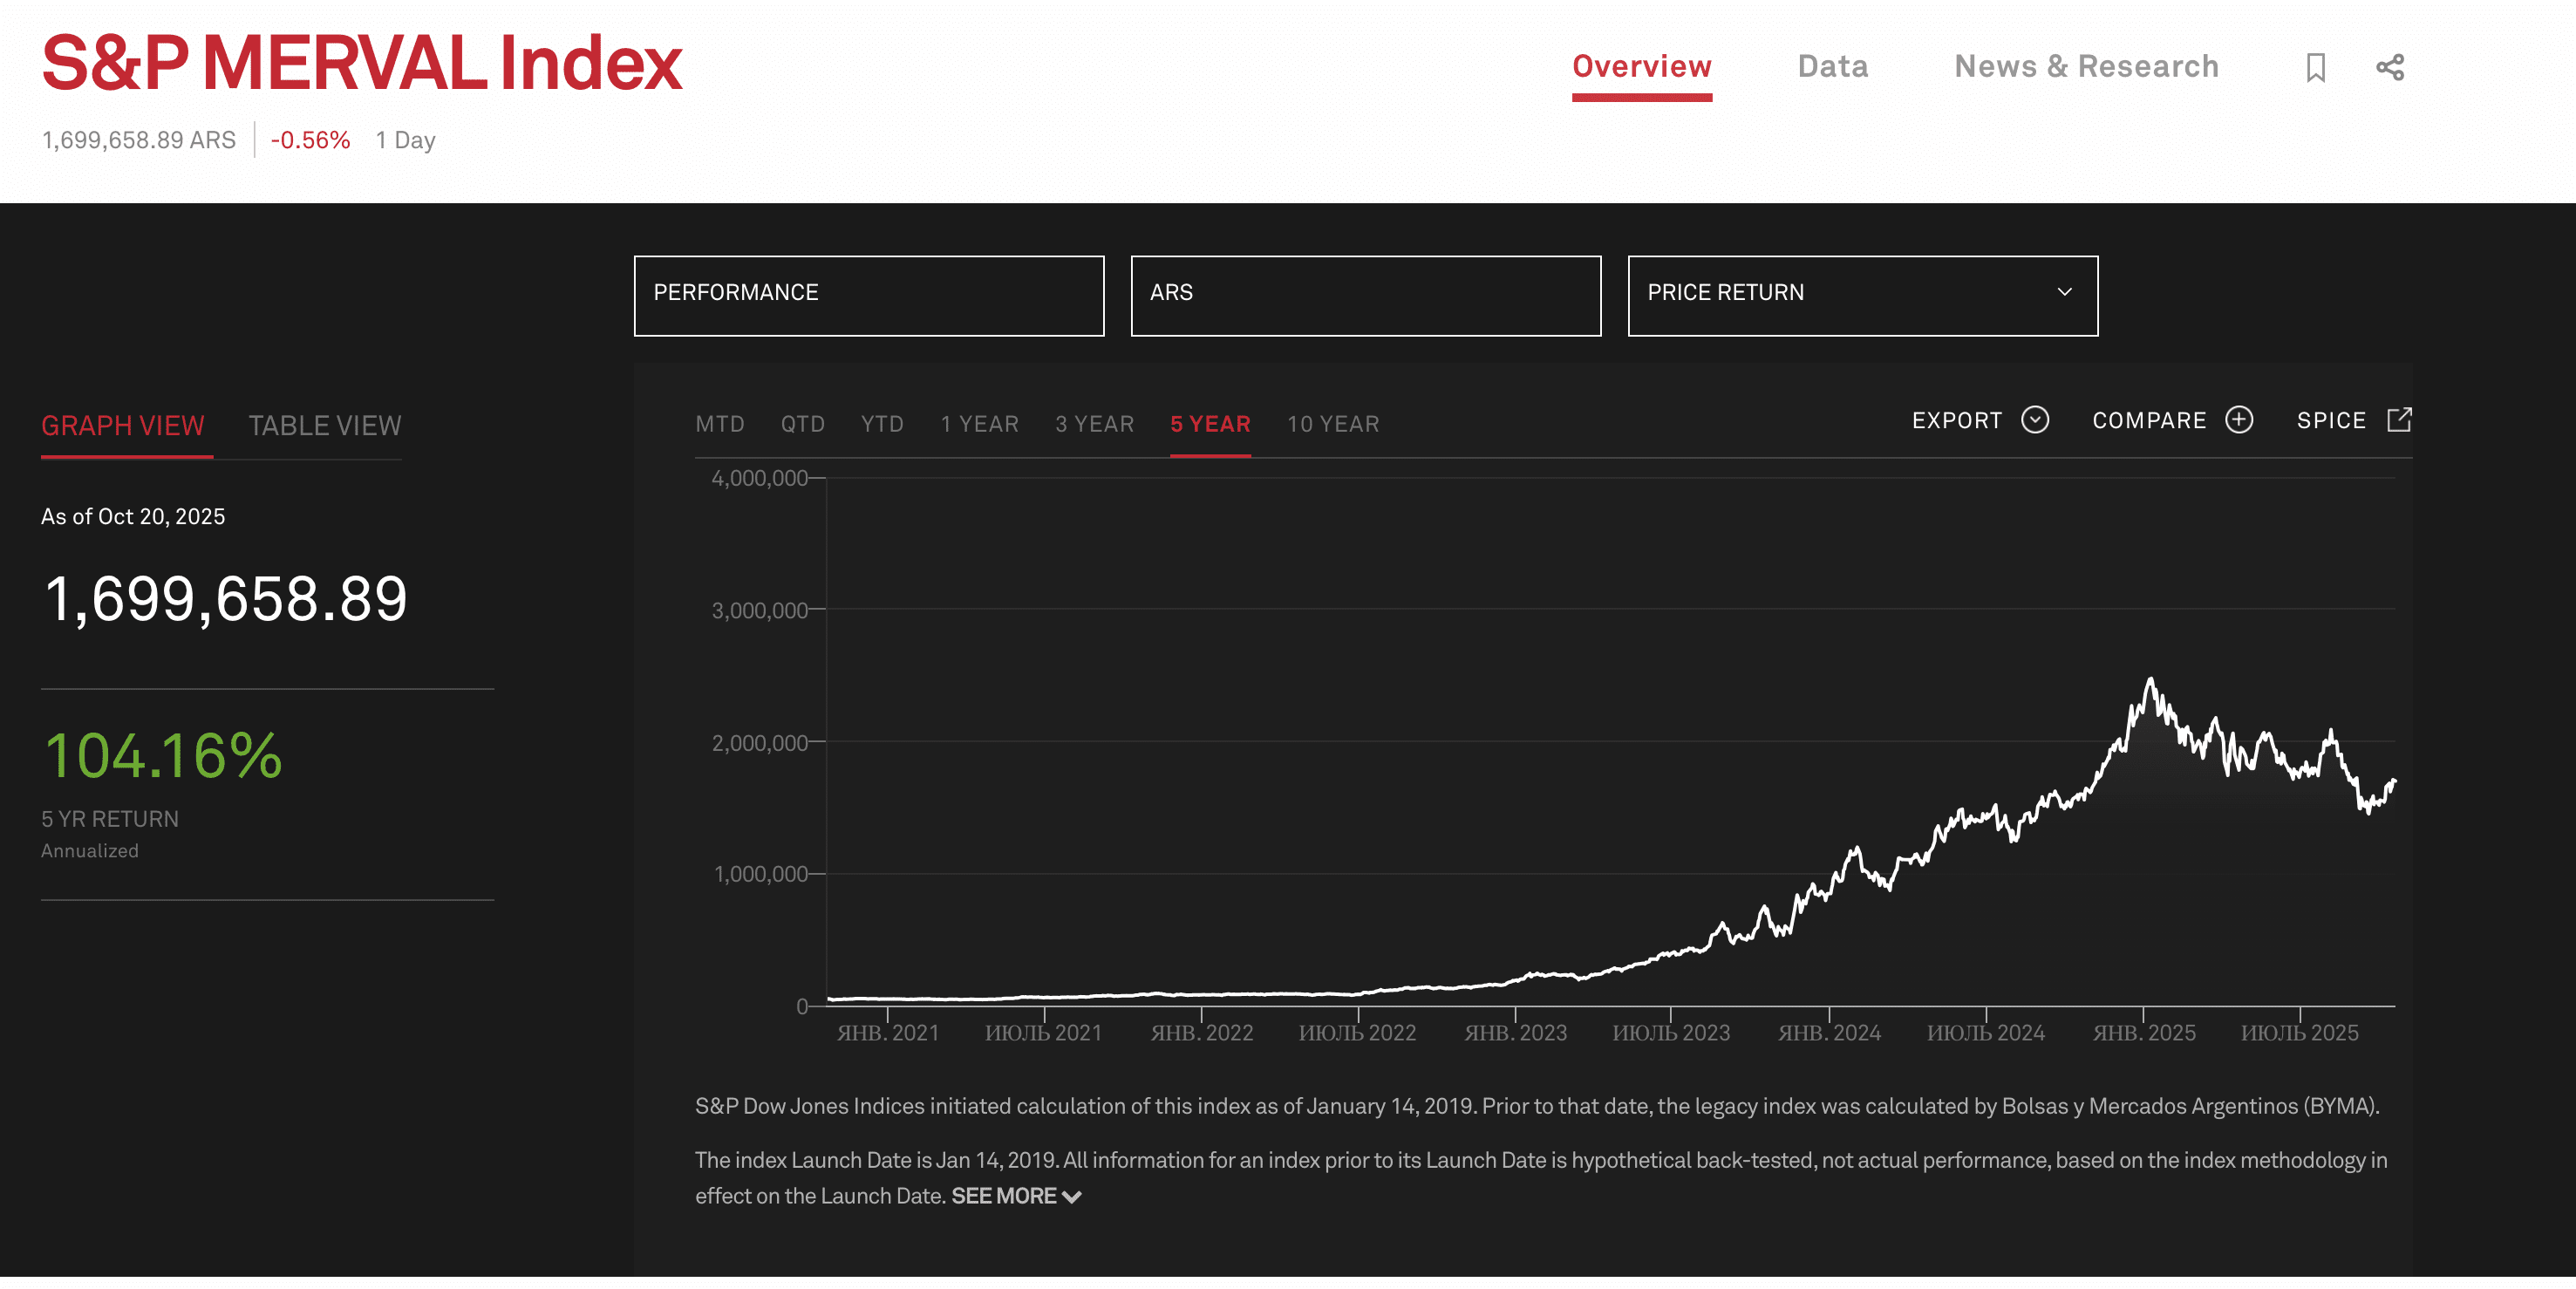Show MTD performance
The width and height of the screenshot is (2576, 1289).
pyautogui.click(x=719, y=424)
